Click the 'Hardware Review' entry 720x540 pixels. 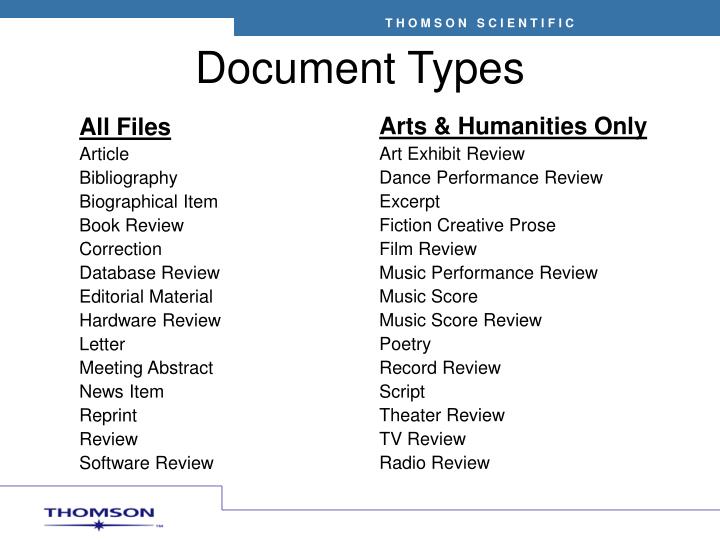point(150,321)
